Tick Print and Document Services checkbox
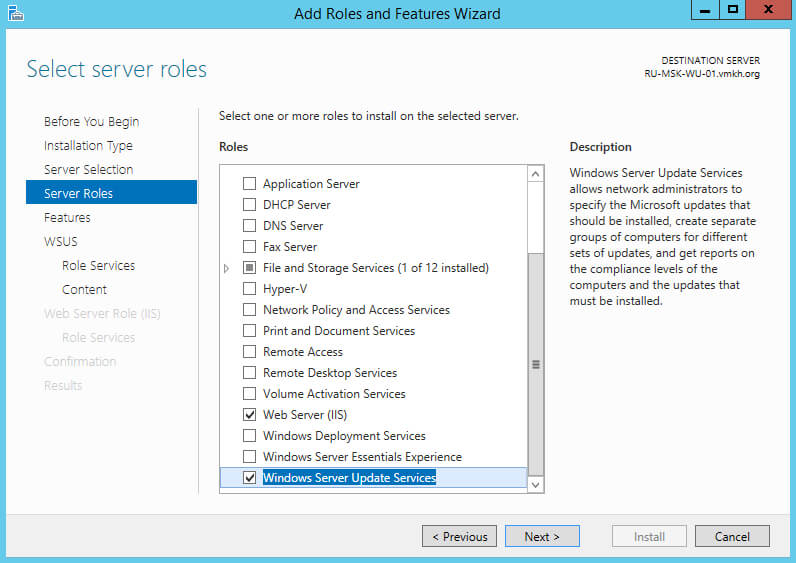Screen dimensions: 796x563 tap(249, 330)
